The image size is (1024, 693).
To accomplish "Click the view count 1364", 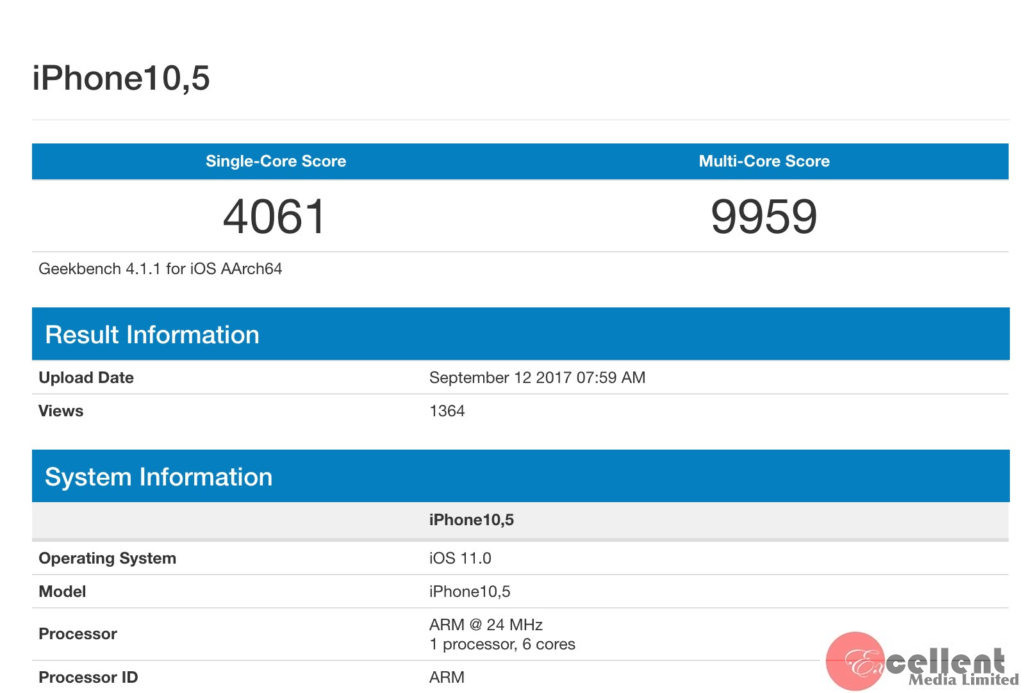I will (447, 411).
